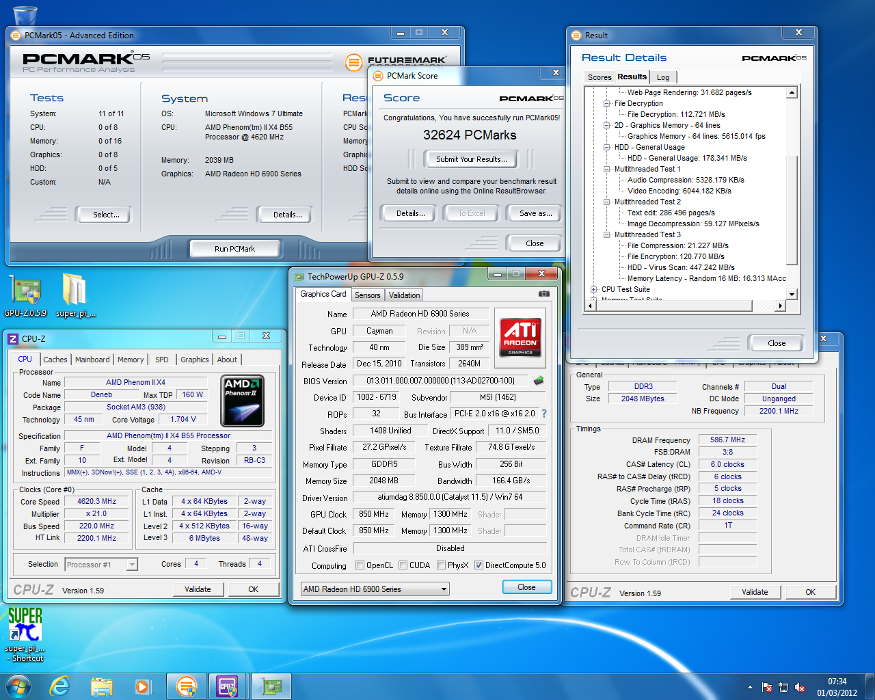This screenshot has height=700, width=875.
Task: Collapse the HDD - General Usage node
Action: coord(607,147)
